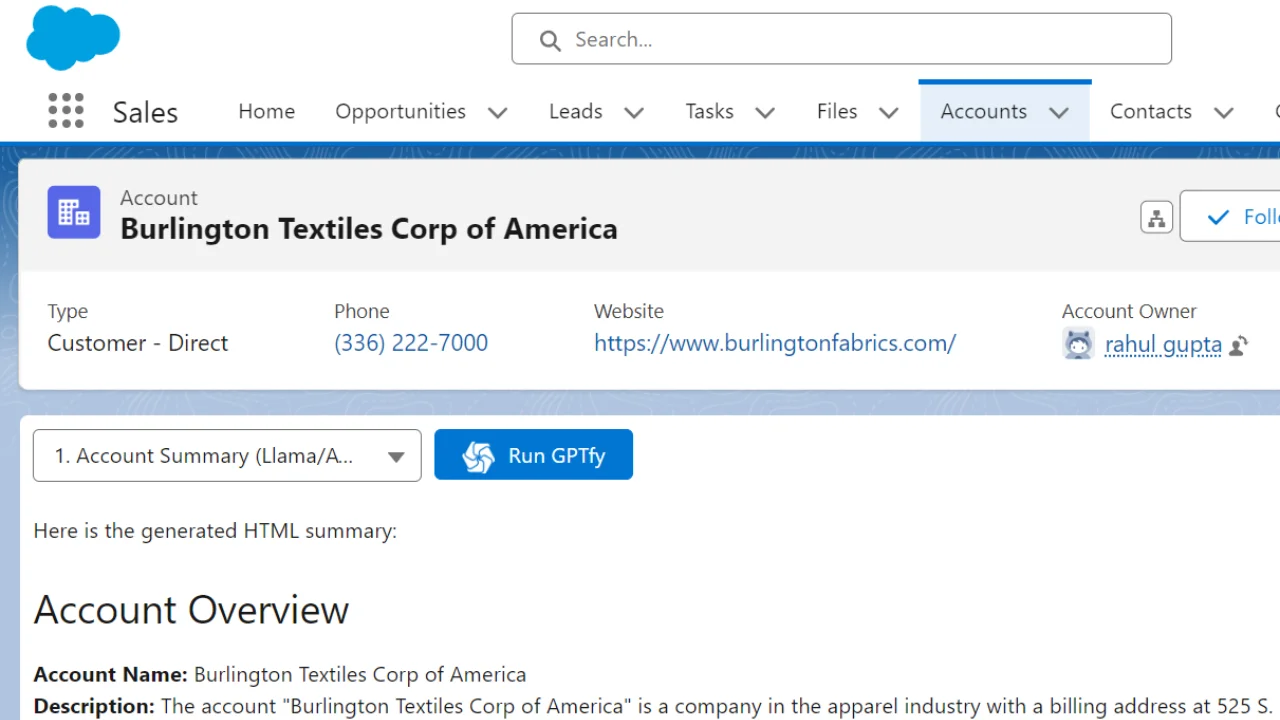Switch to the Contacts tab

1150,111
